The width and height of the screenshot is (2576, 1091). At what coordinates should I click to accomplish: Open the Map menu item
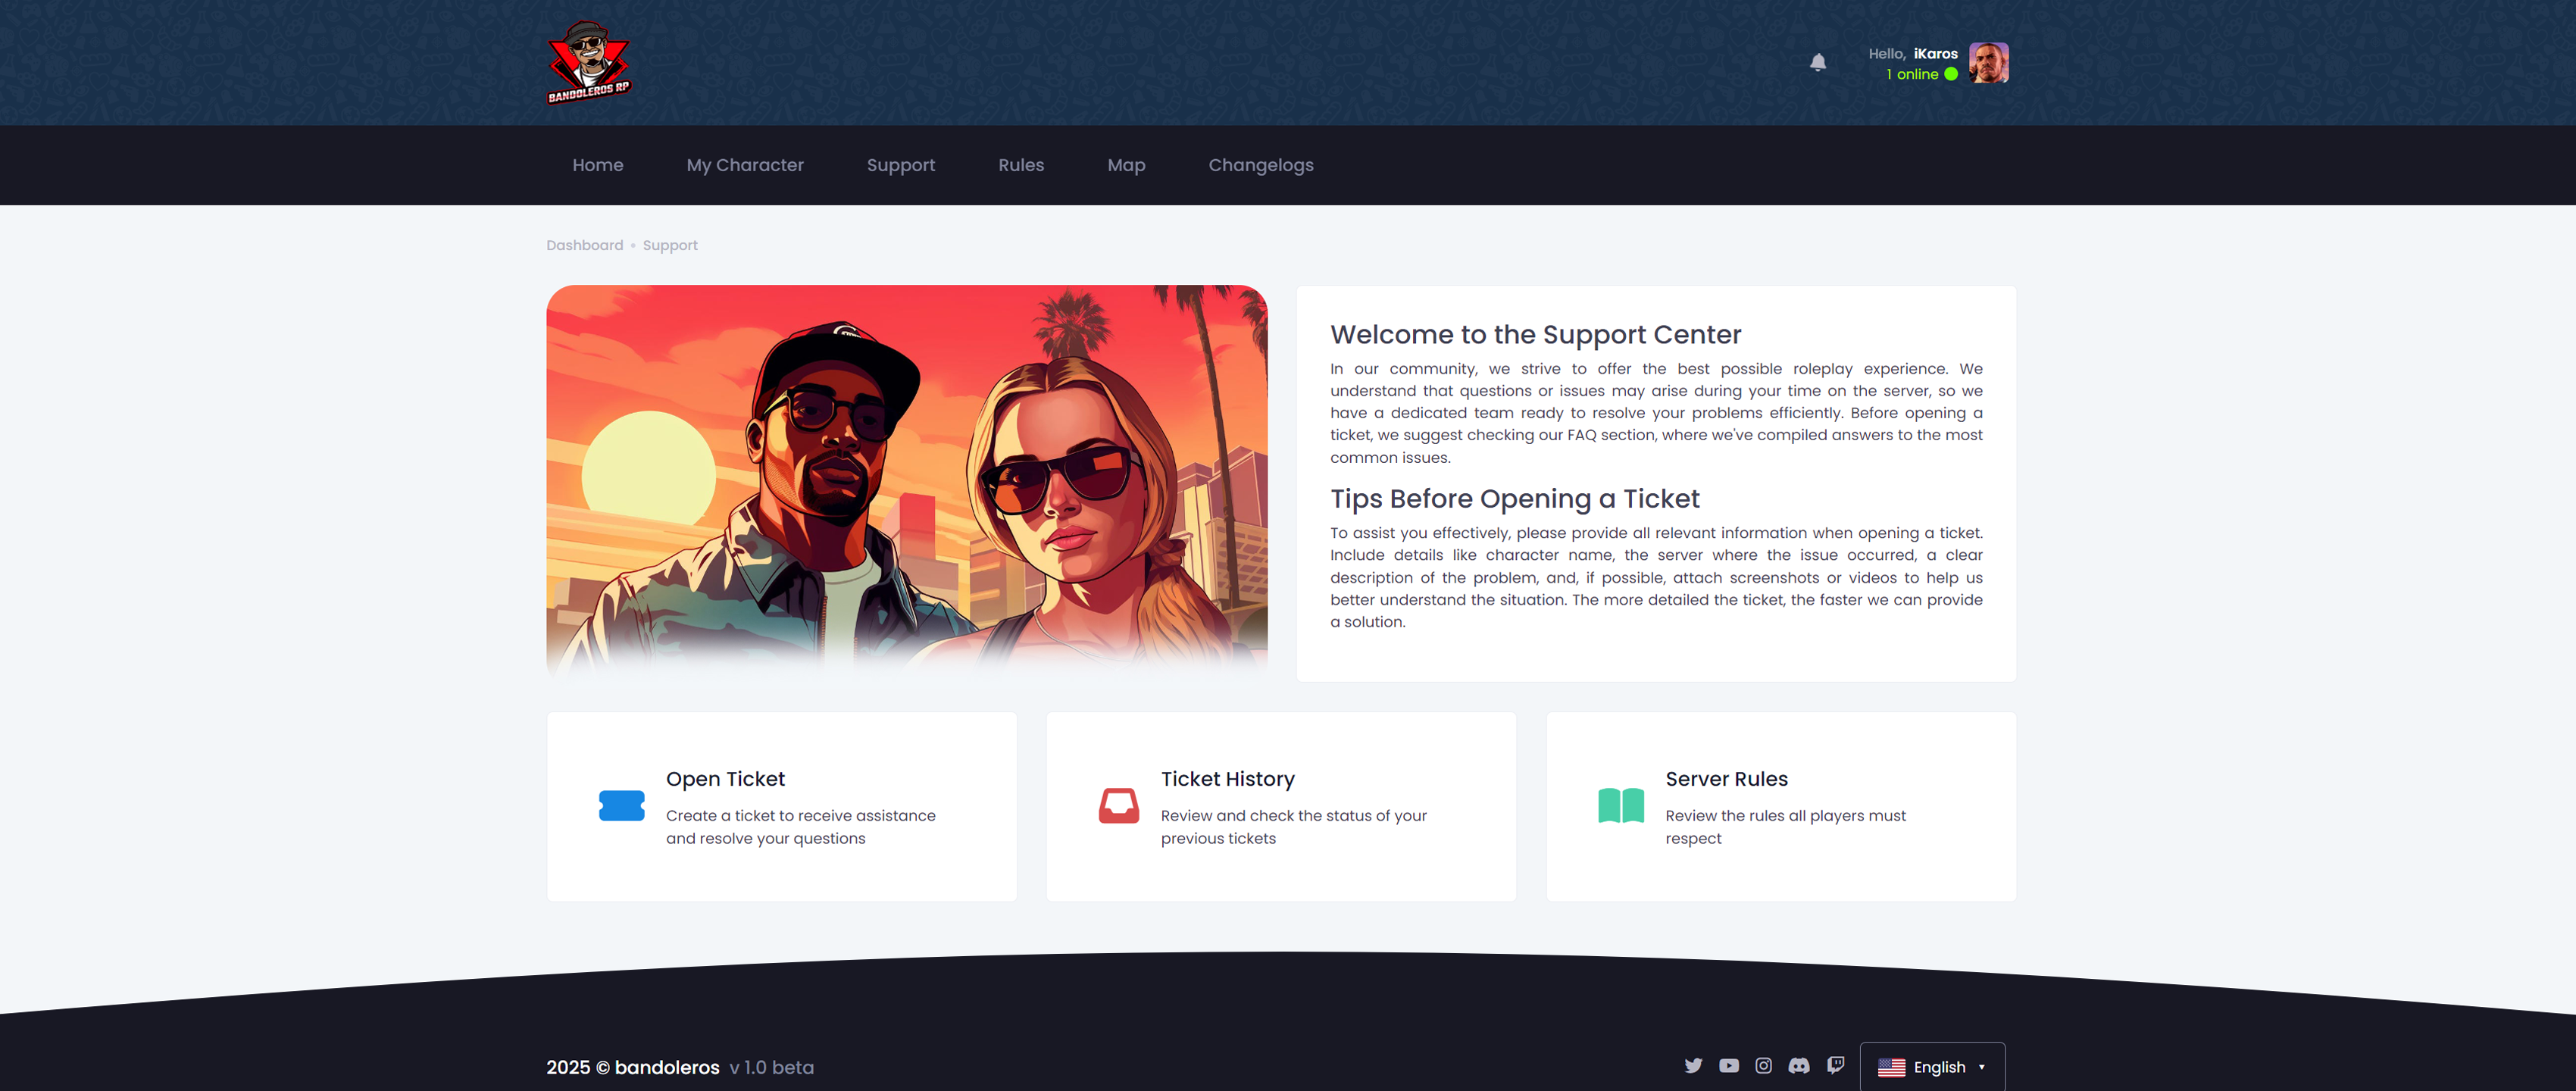[x=1126, y=165]
